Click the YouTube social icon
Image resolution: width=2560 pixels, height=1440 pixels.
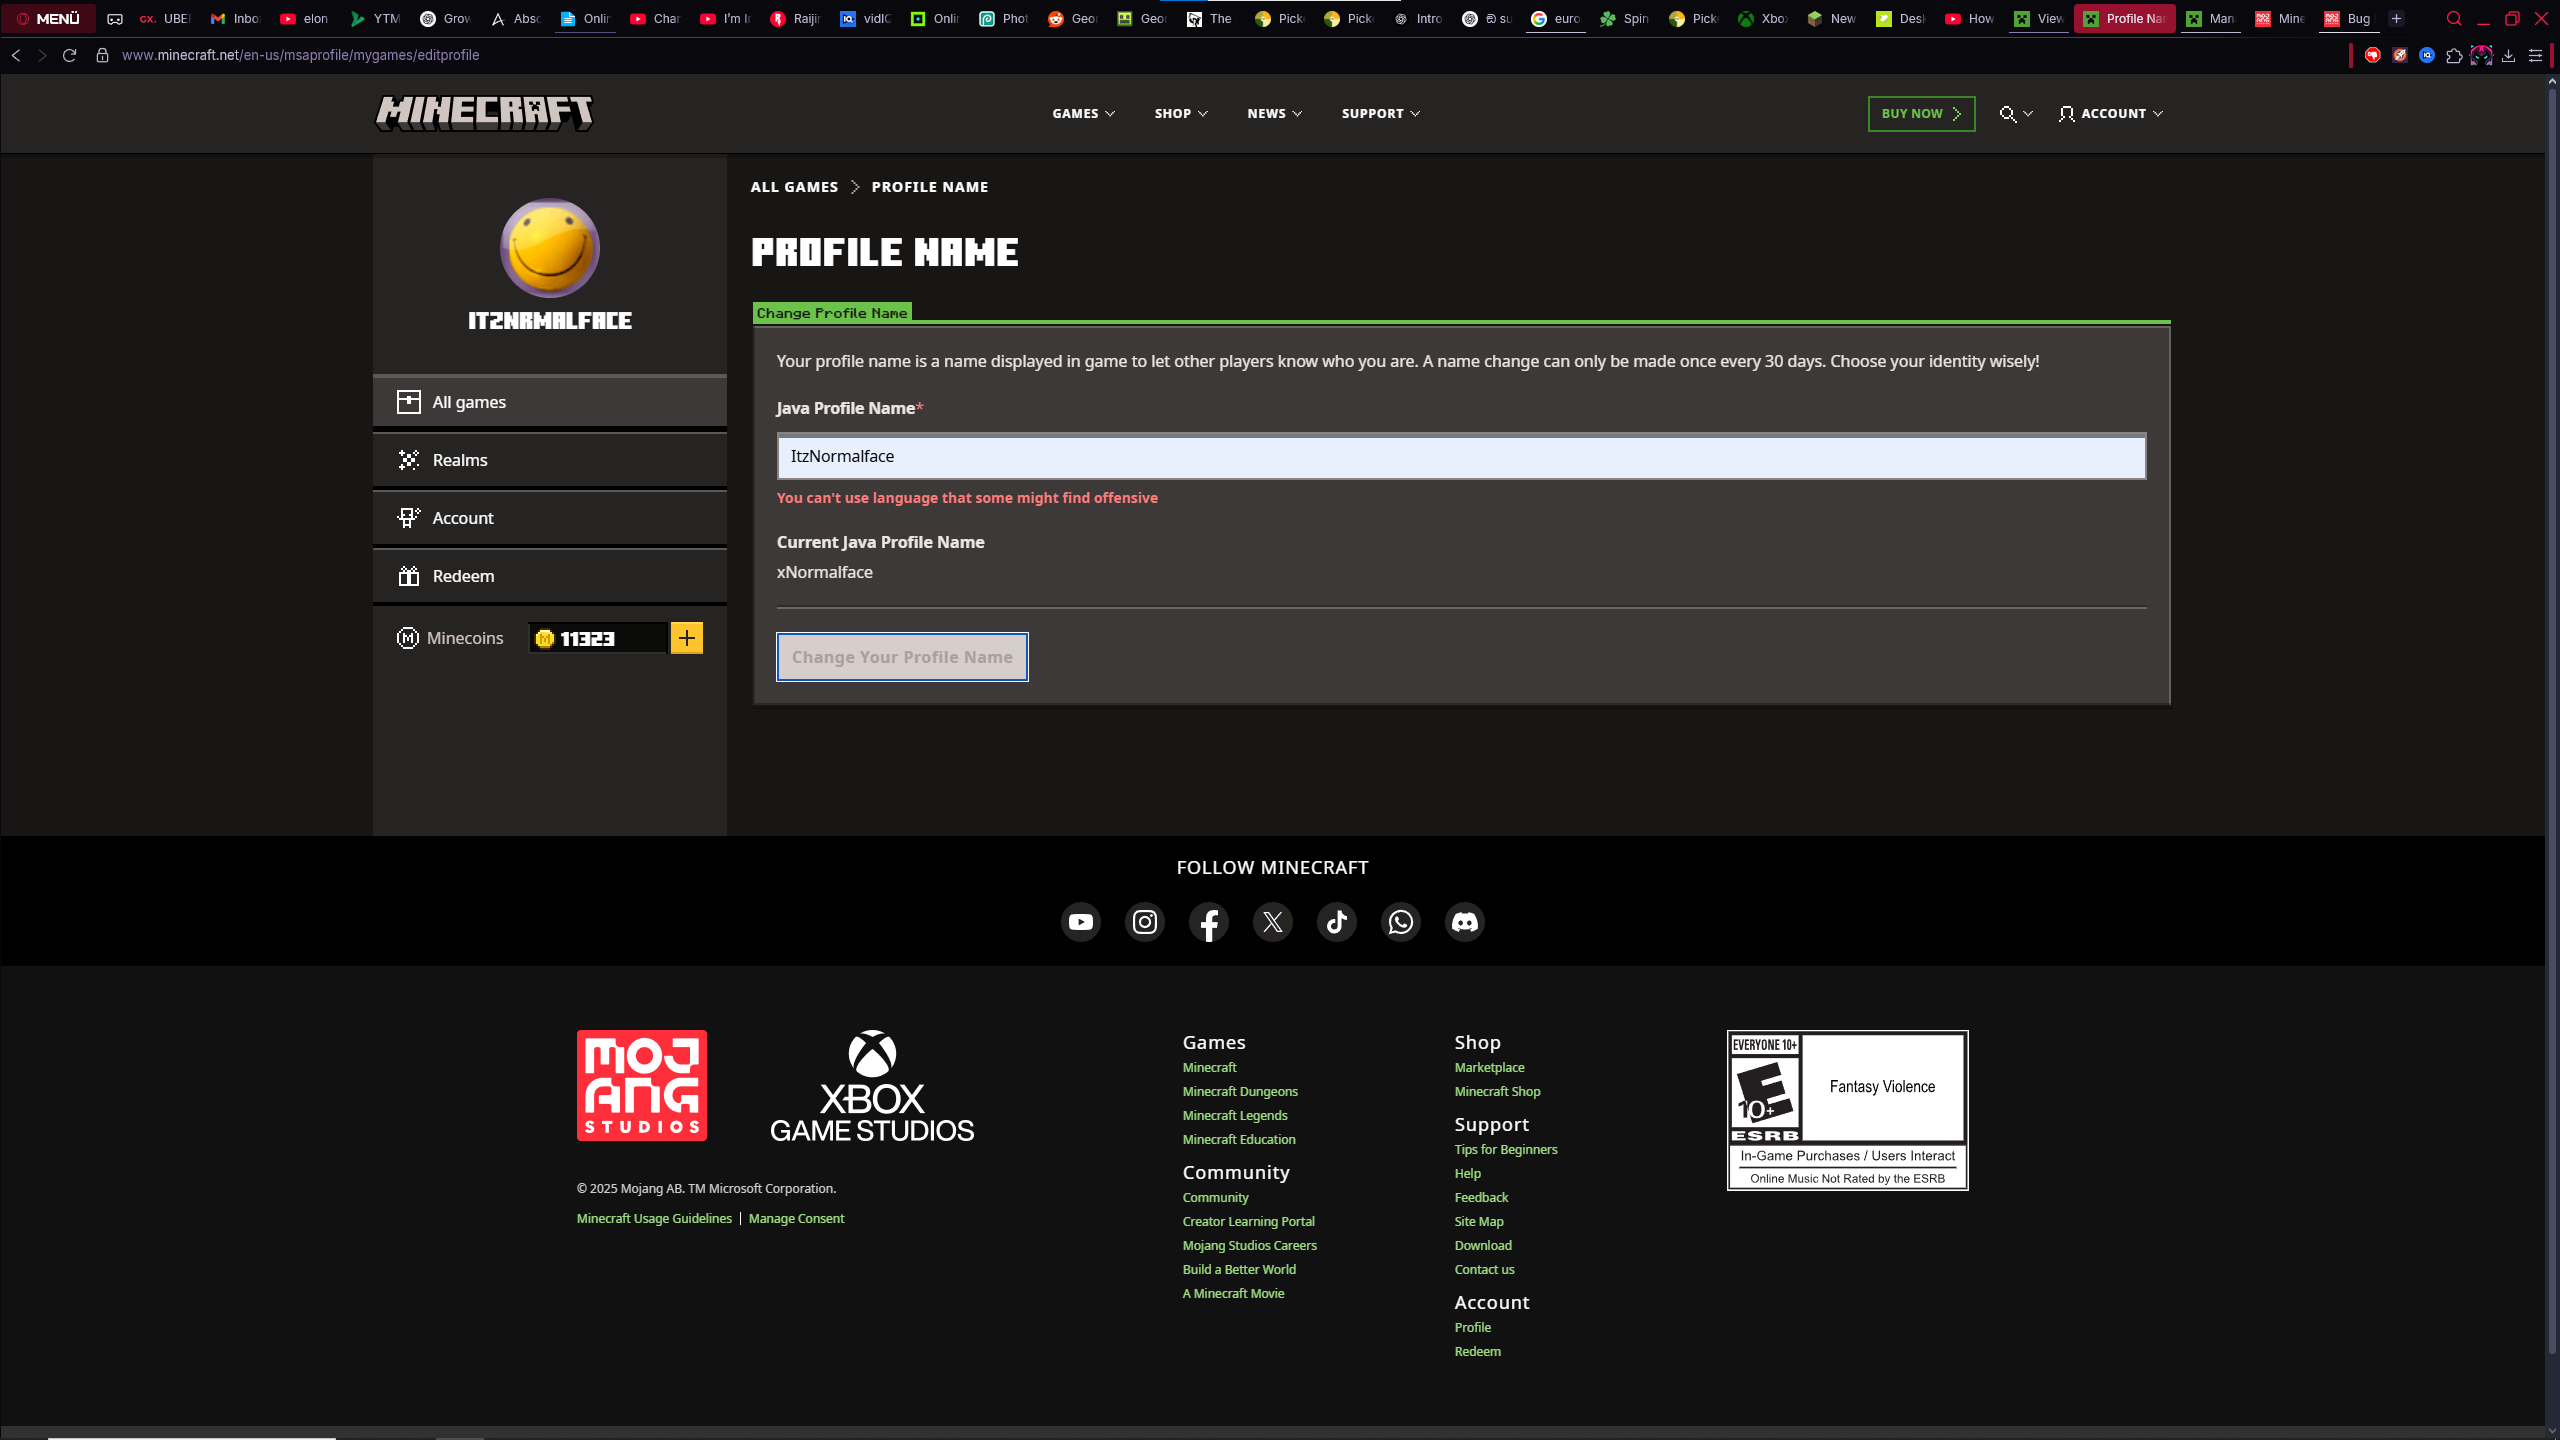click(x=1080, y=922)
